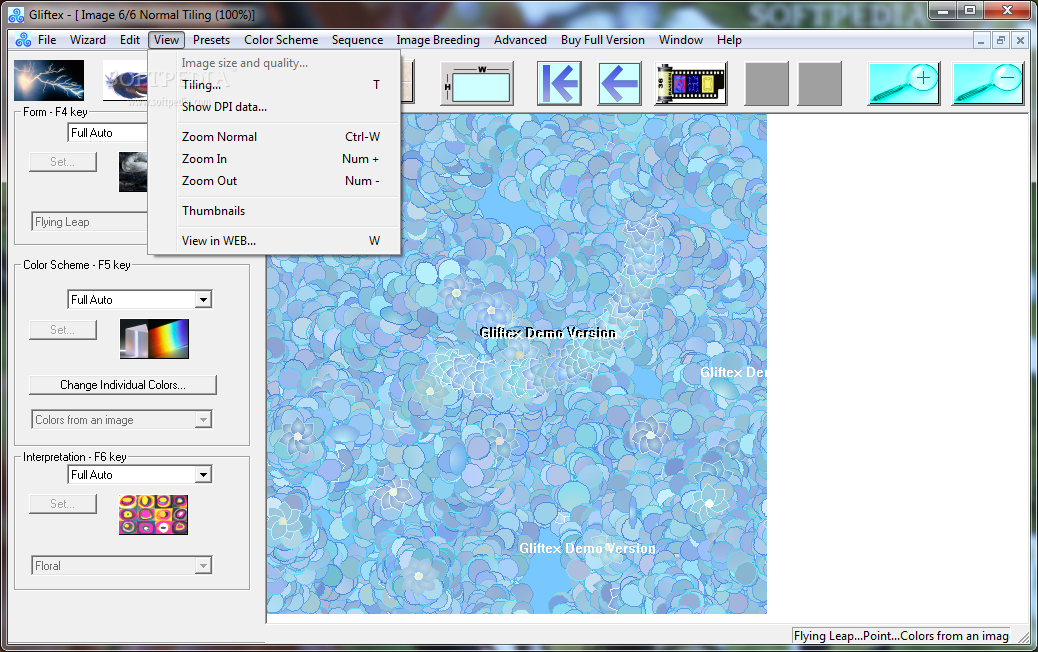Click the Interpretation colorful circles thumbnail

click(x=154, y=515)
